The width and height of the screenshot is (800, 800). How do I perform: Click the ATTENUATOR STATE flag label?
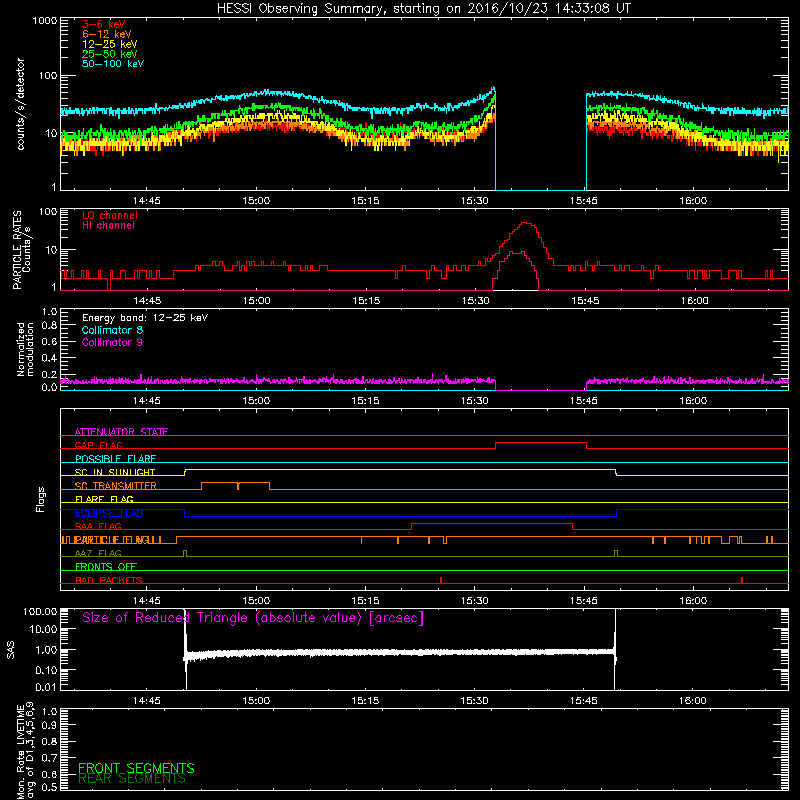pyautogui.click(x=121, y=432)
